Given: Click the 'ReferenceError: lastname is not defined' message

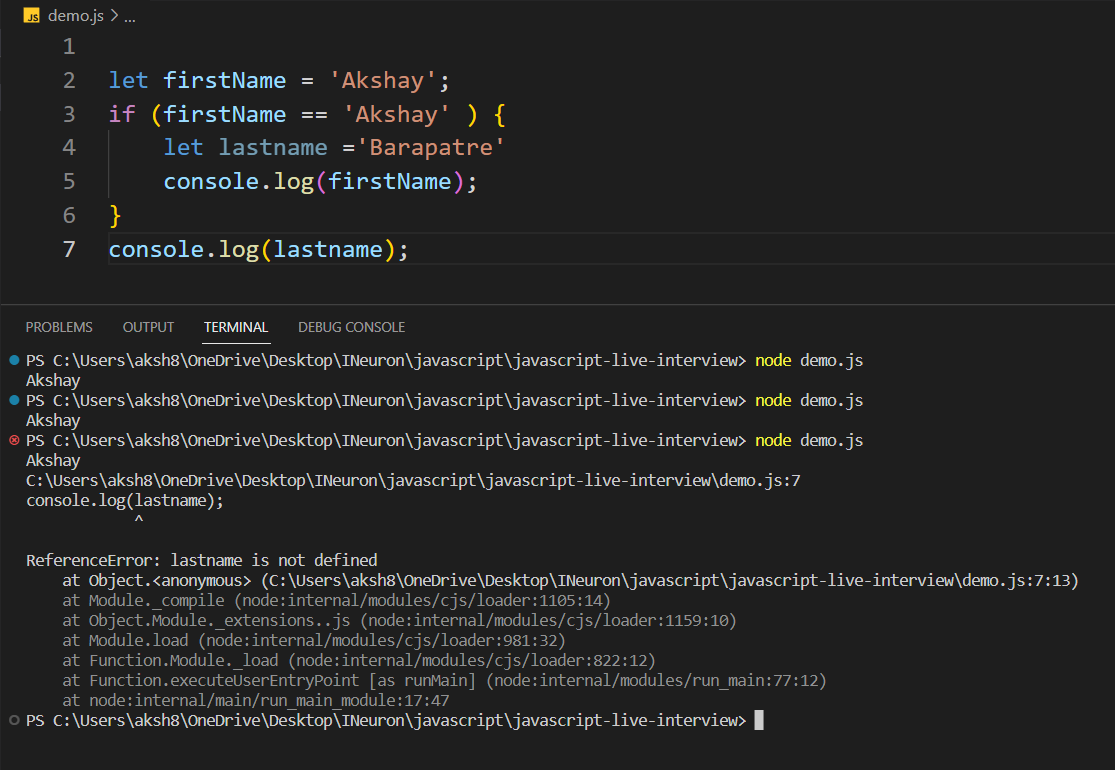Looking at the screenshot, I should pos(202,560).
